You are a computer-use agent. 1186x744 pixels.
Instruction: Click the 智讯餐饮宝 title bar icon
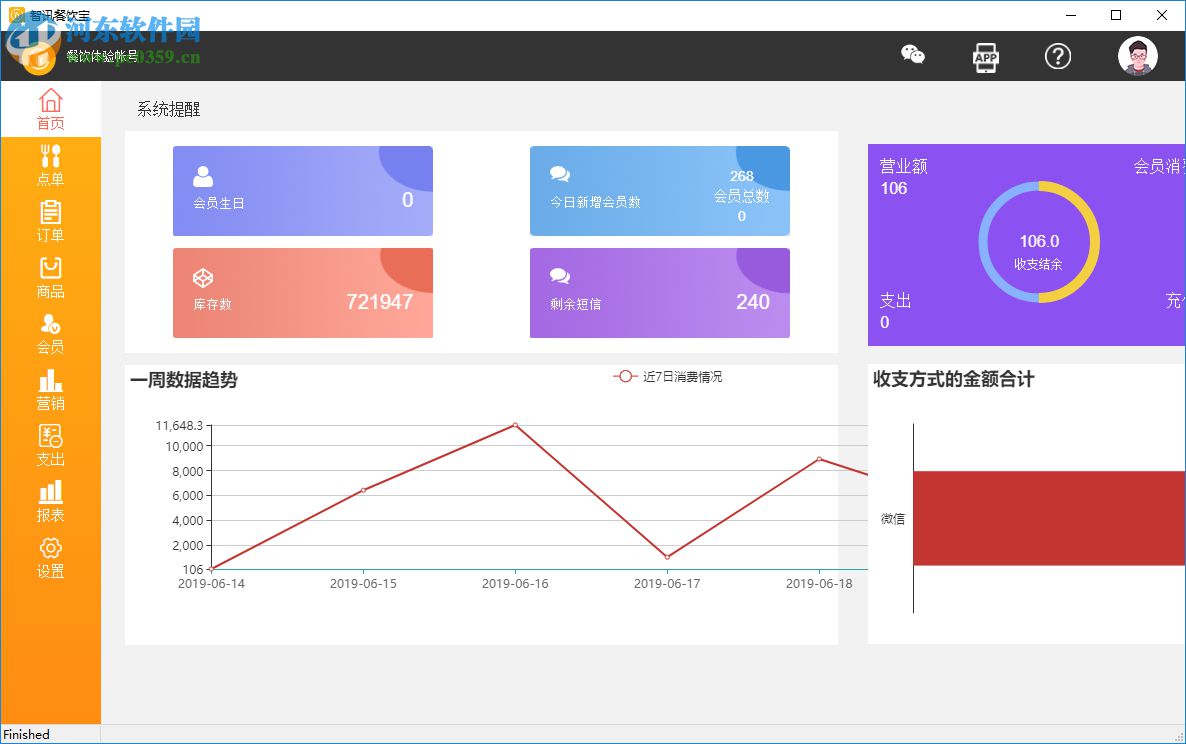pyautogui.click(x=16, y=14)
